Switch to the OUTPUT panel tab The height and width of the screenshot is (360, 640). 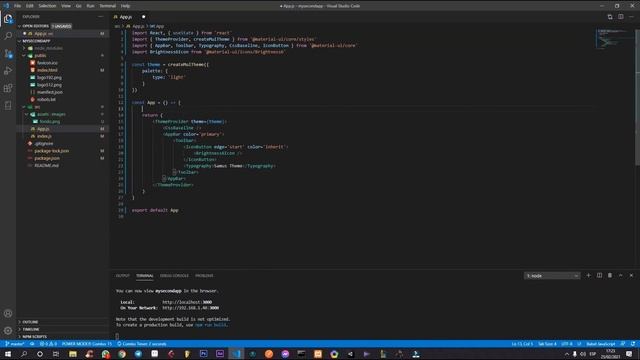click(122, 276)
